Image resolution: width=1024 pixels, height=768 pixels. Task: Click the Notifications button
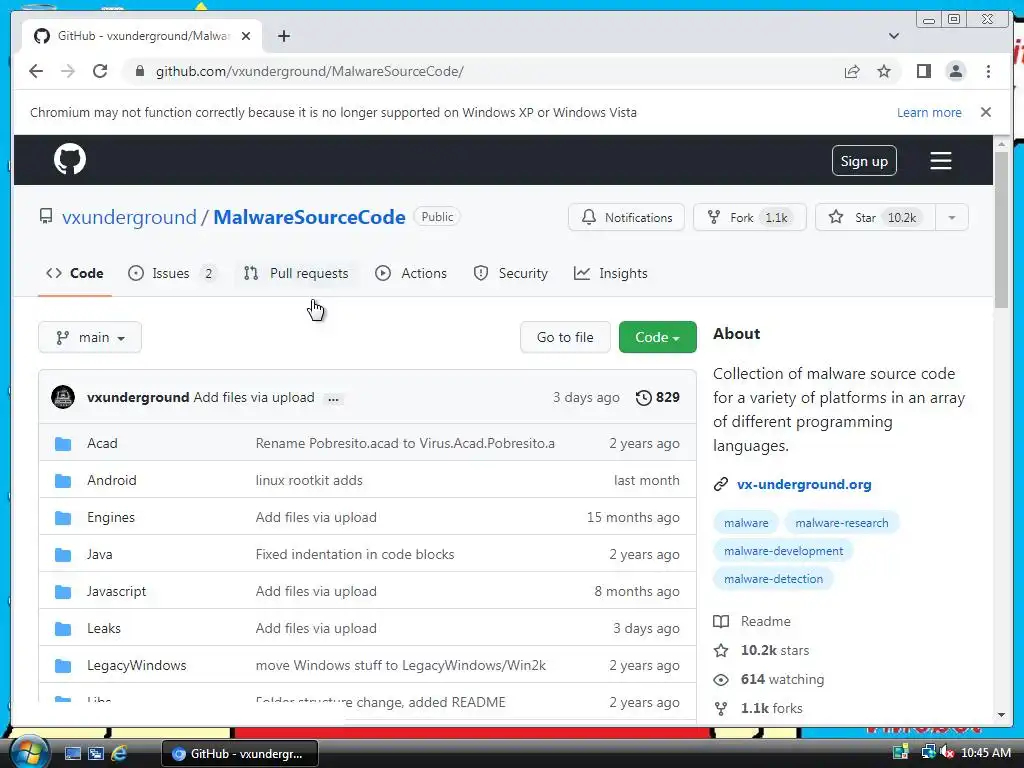click(626, 217)
